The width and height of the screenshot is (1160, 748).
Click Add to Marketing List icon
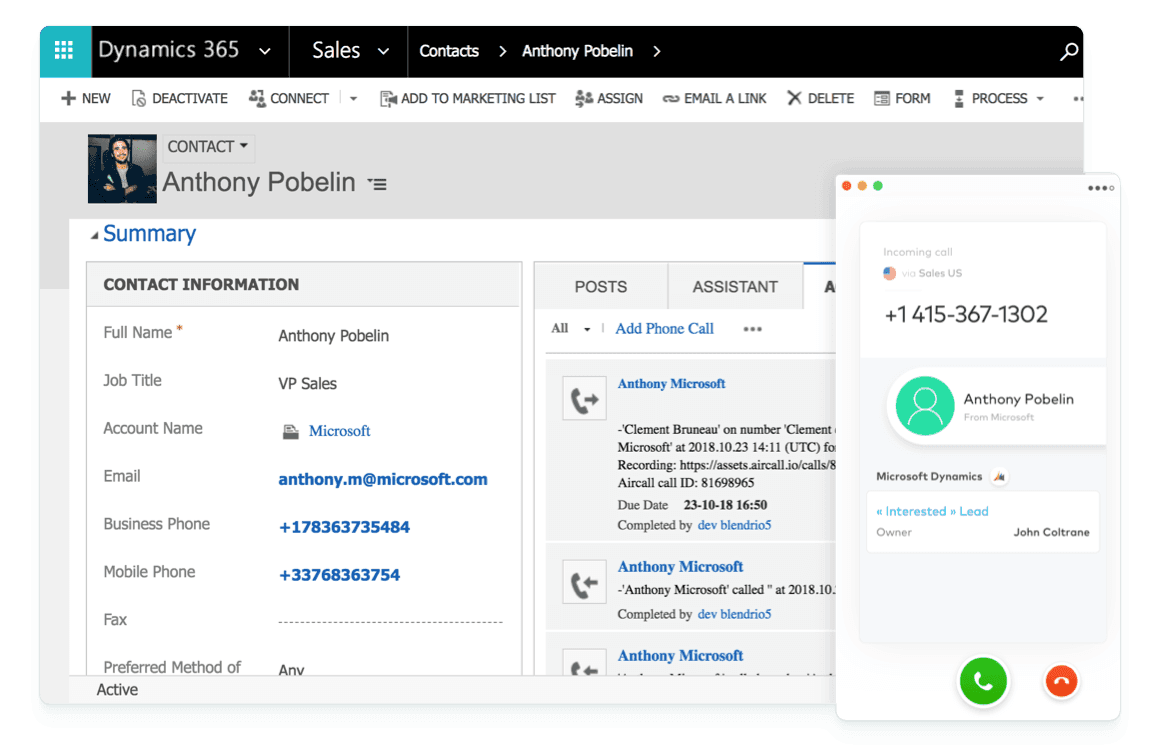pos(388,98)
